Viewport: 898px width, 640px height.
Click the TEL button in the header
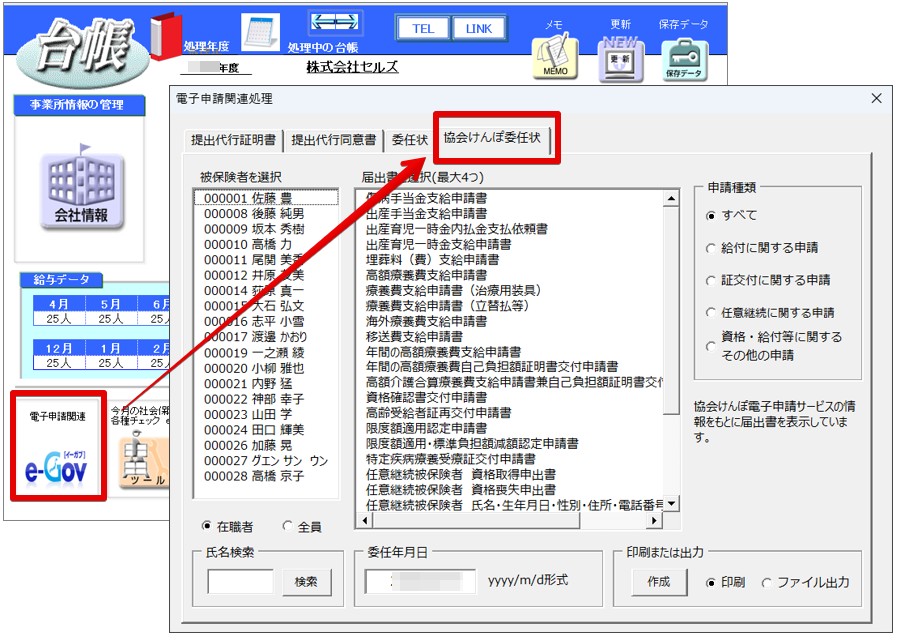pyautogui.click(x=423, y=29)
